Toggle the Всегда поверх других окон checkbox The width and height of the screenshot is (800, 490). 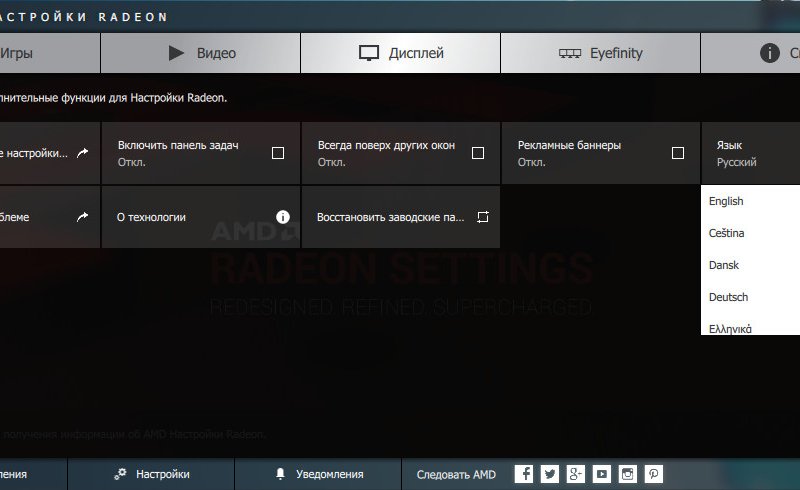(478, 153)
